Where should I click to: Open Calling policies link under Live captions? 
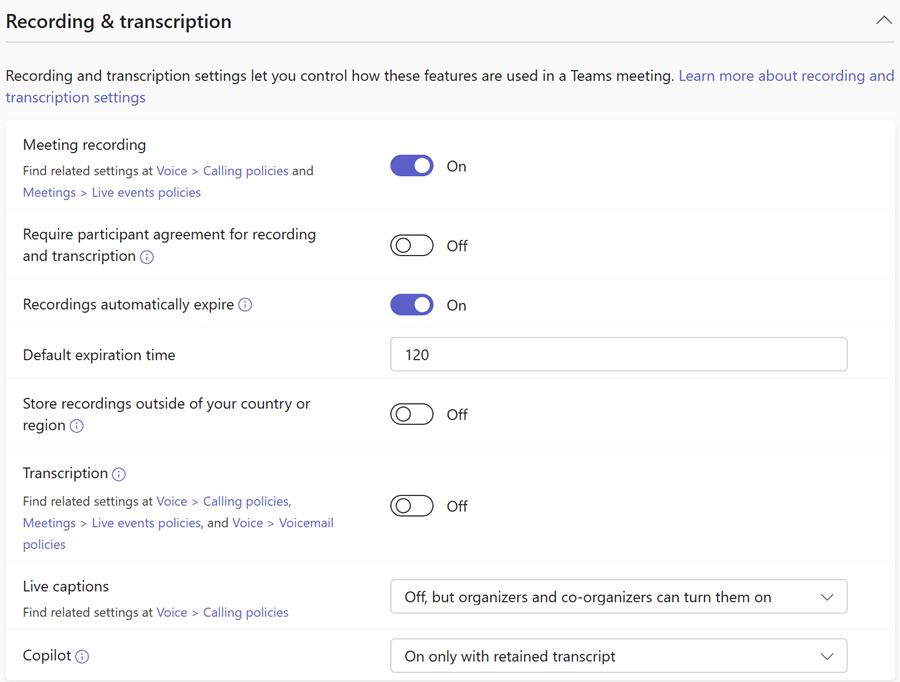245,612
